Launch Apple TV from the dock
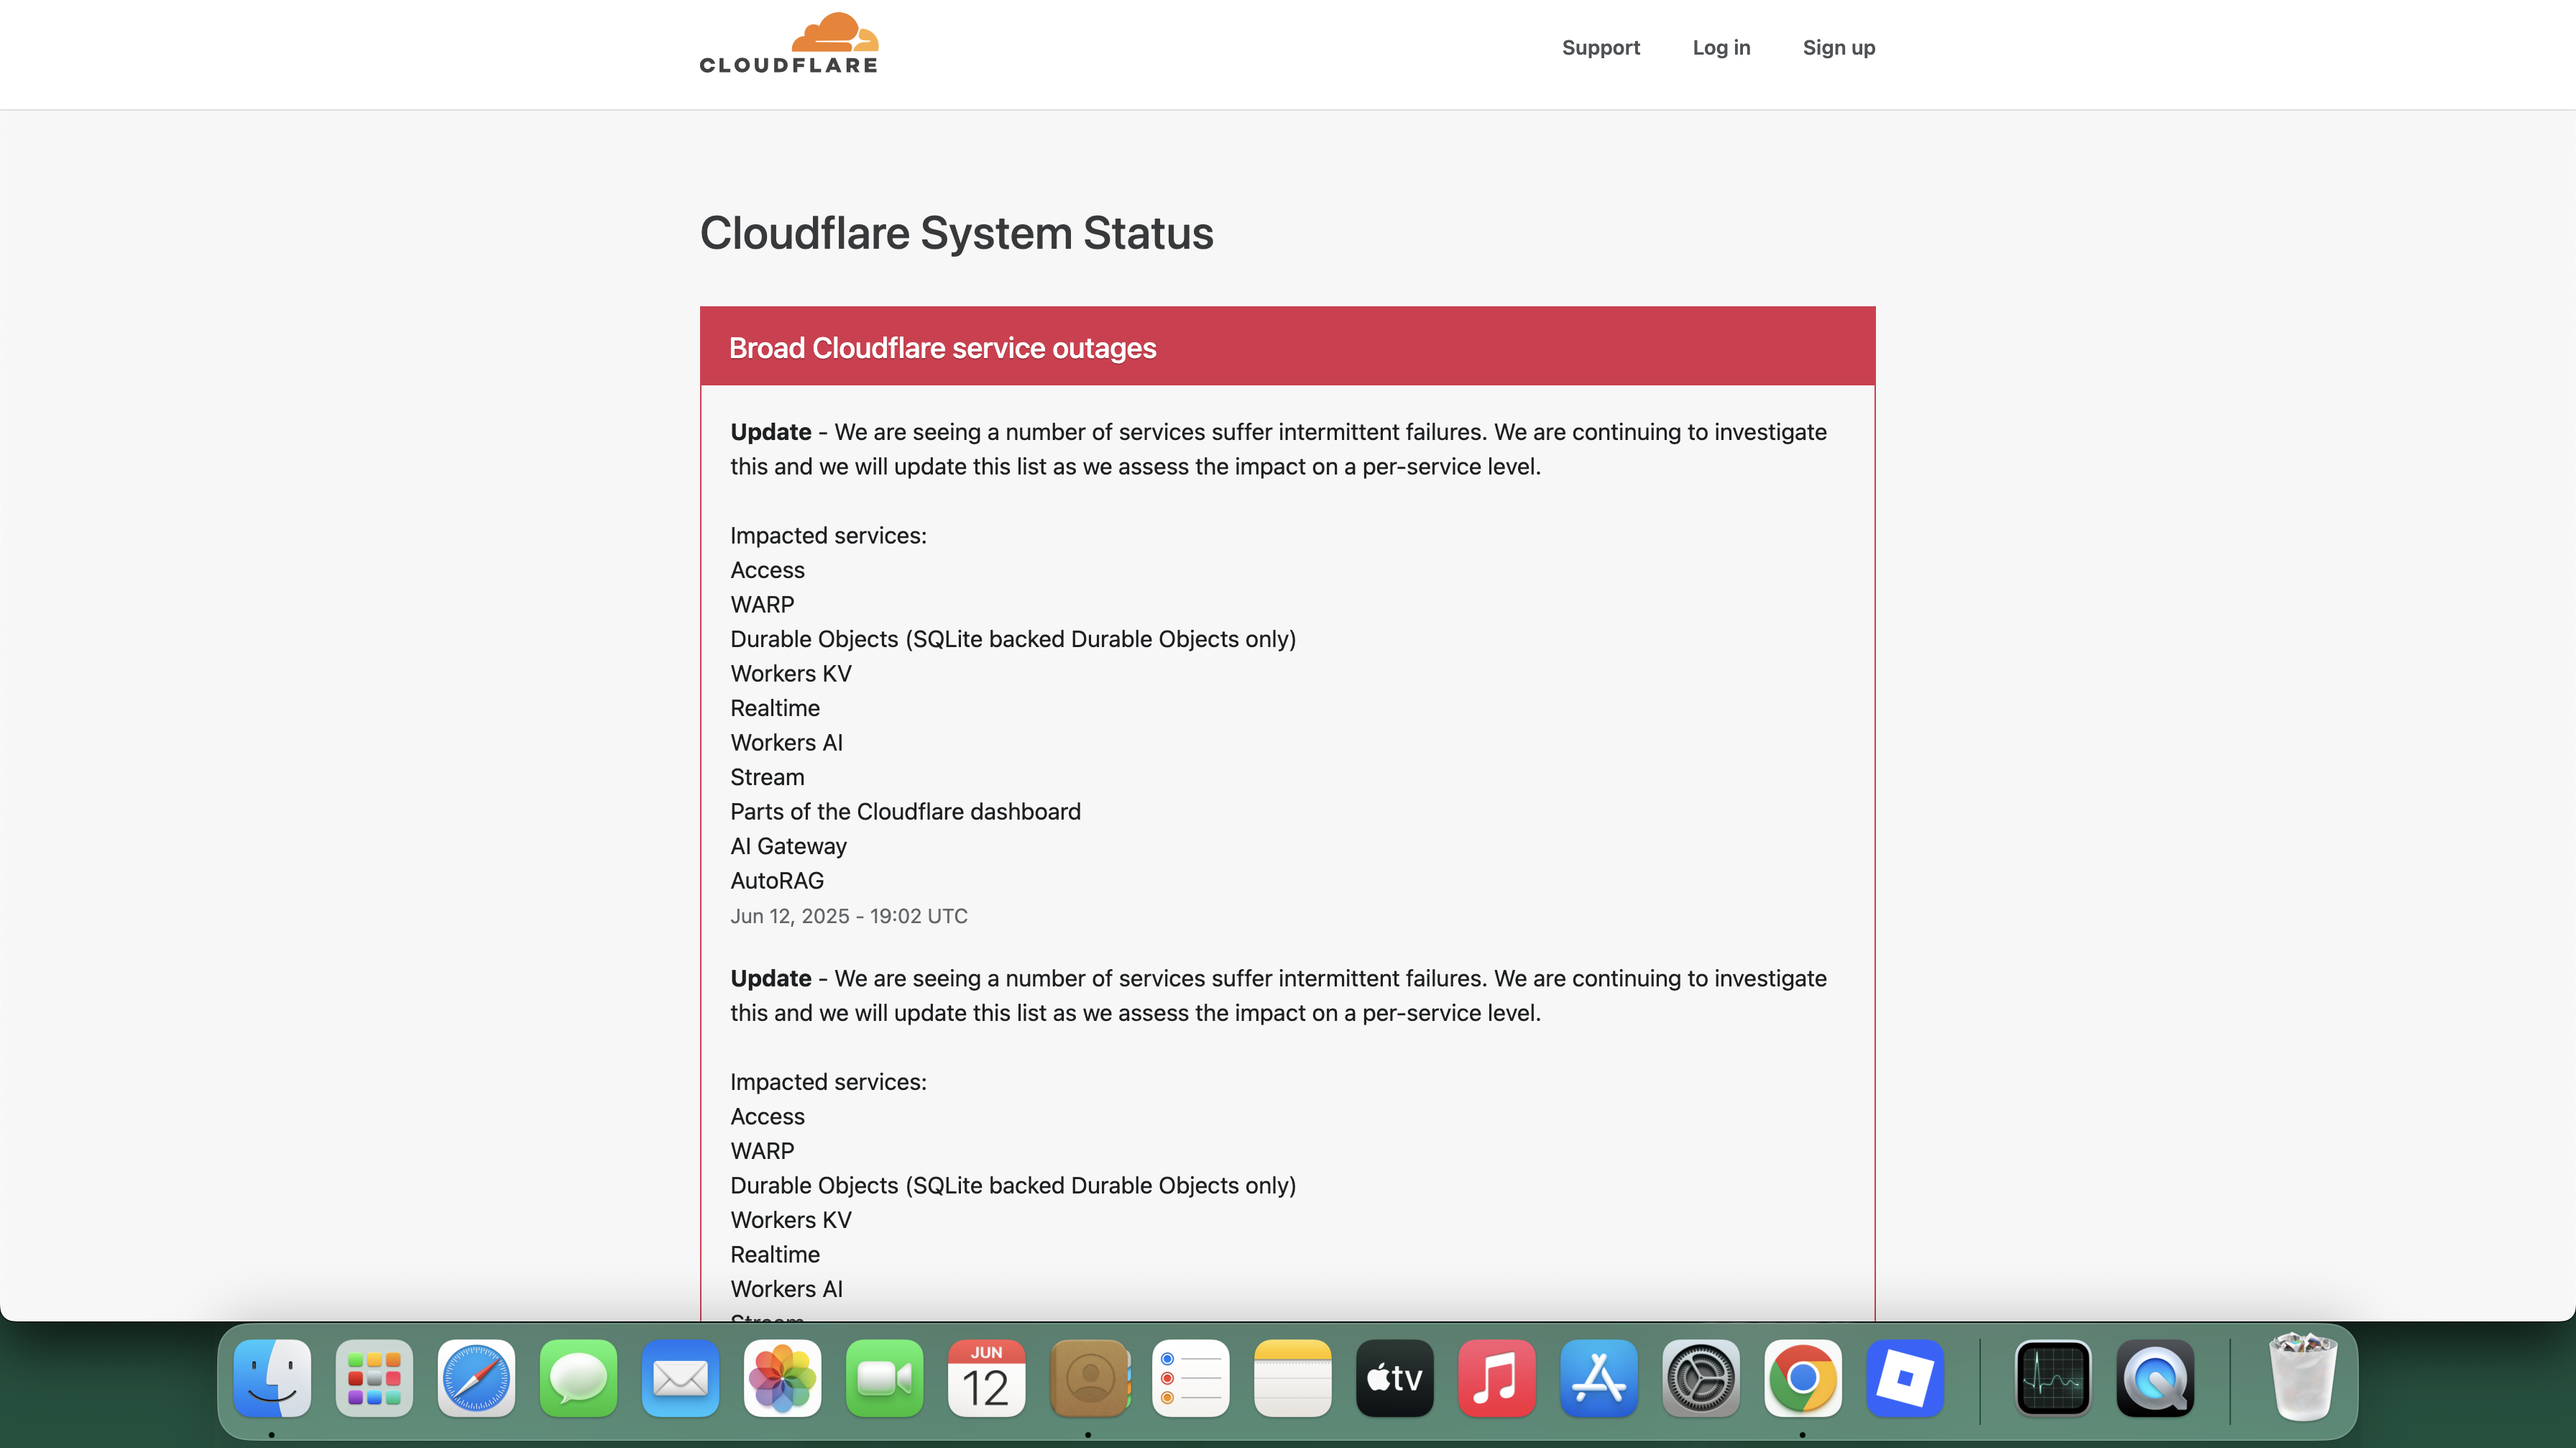 [1394, 1378]
